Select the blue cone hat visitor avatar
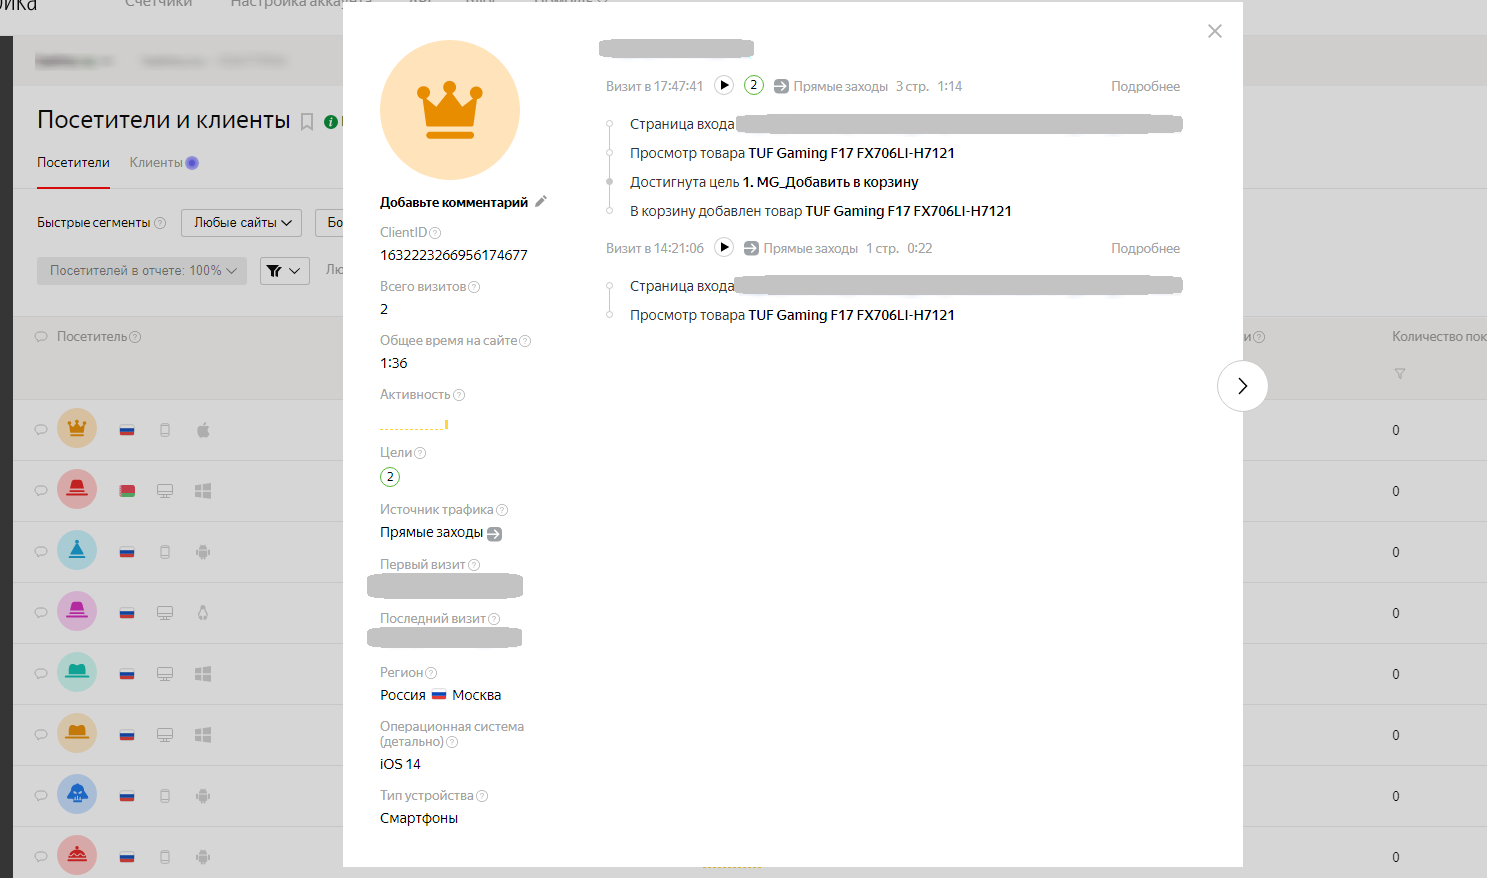Image resolution: width=1487 pixels, height=878 pixels. 77,551
